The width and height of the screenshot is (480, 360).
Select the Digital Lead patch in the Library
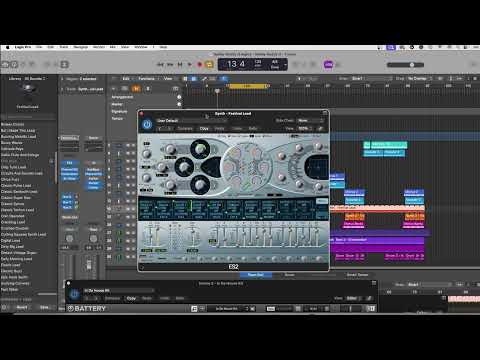(11, 241)
